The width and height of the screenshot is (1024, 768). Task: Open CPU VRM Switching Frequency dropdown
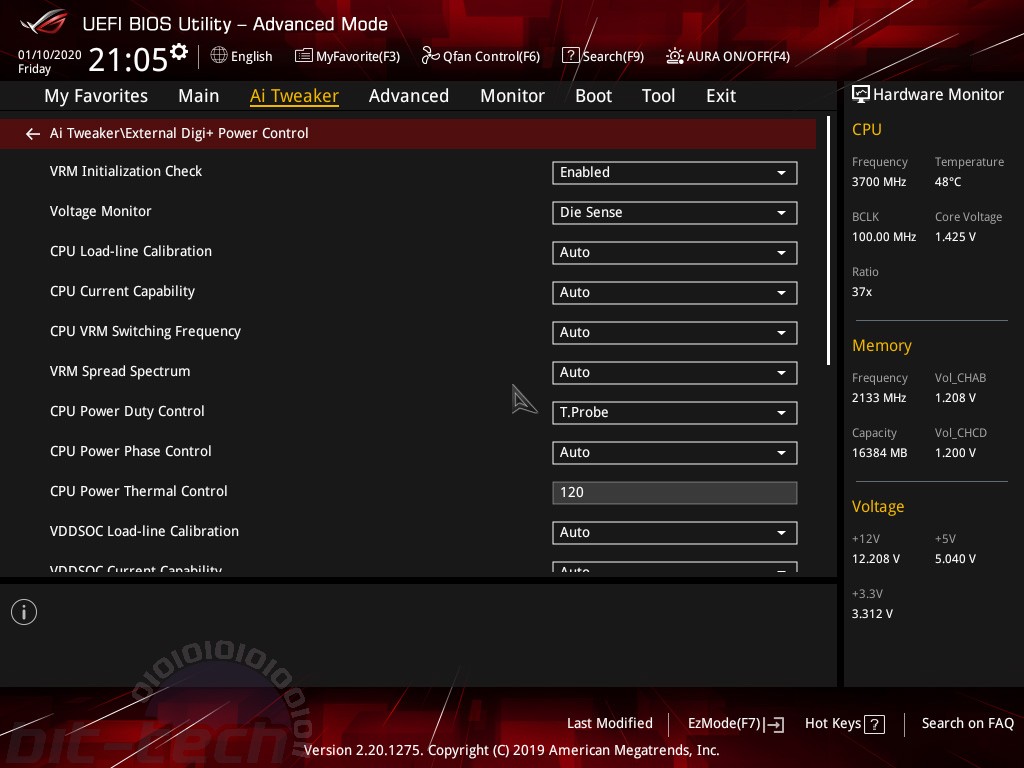[675, 332]
